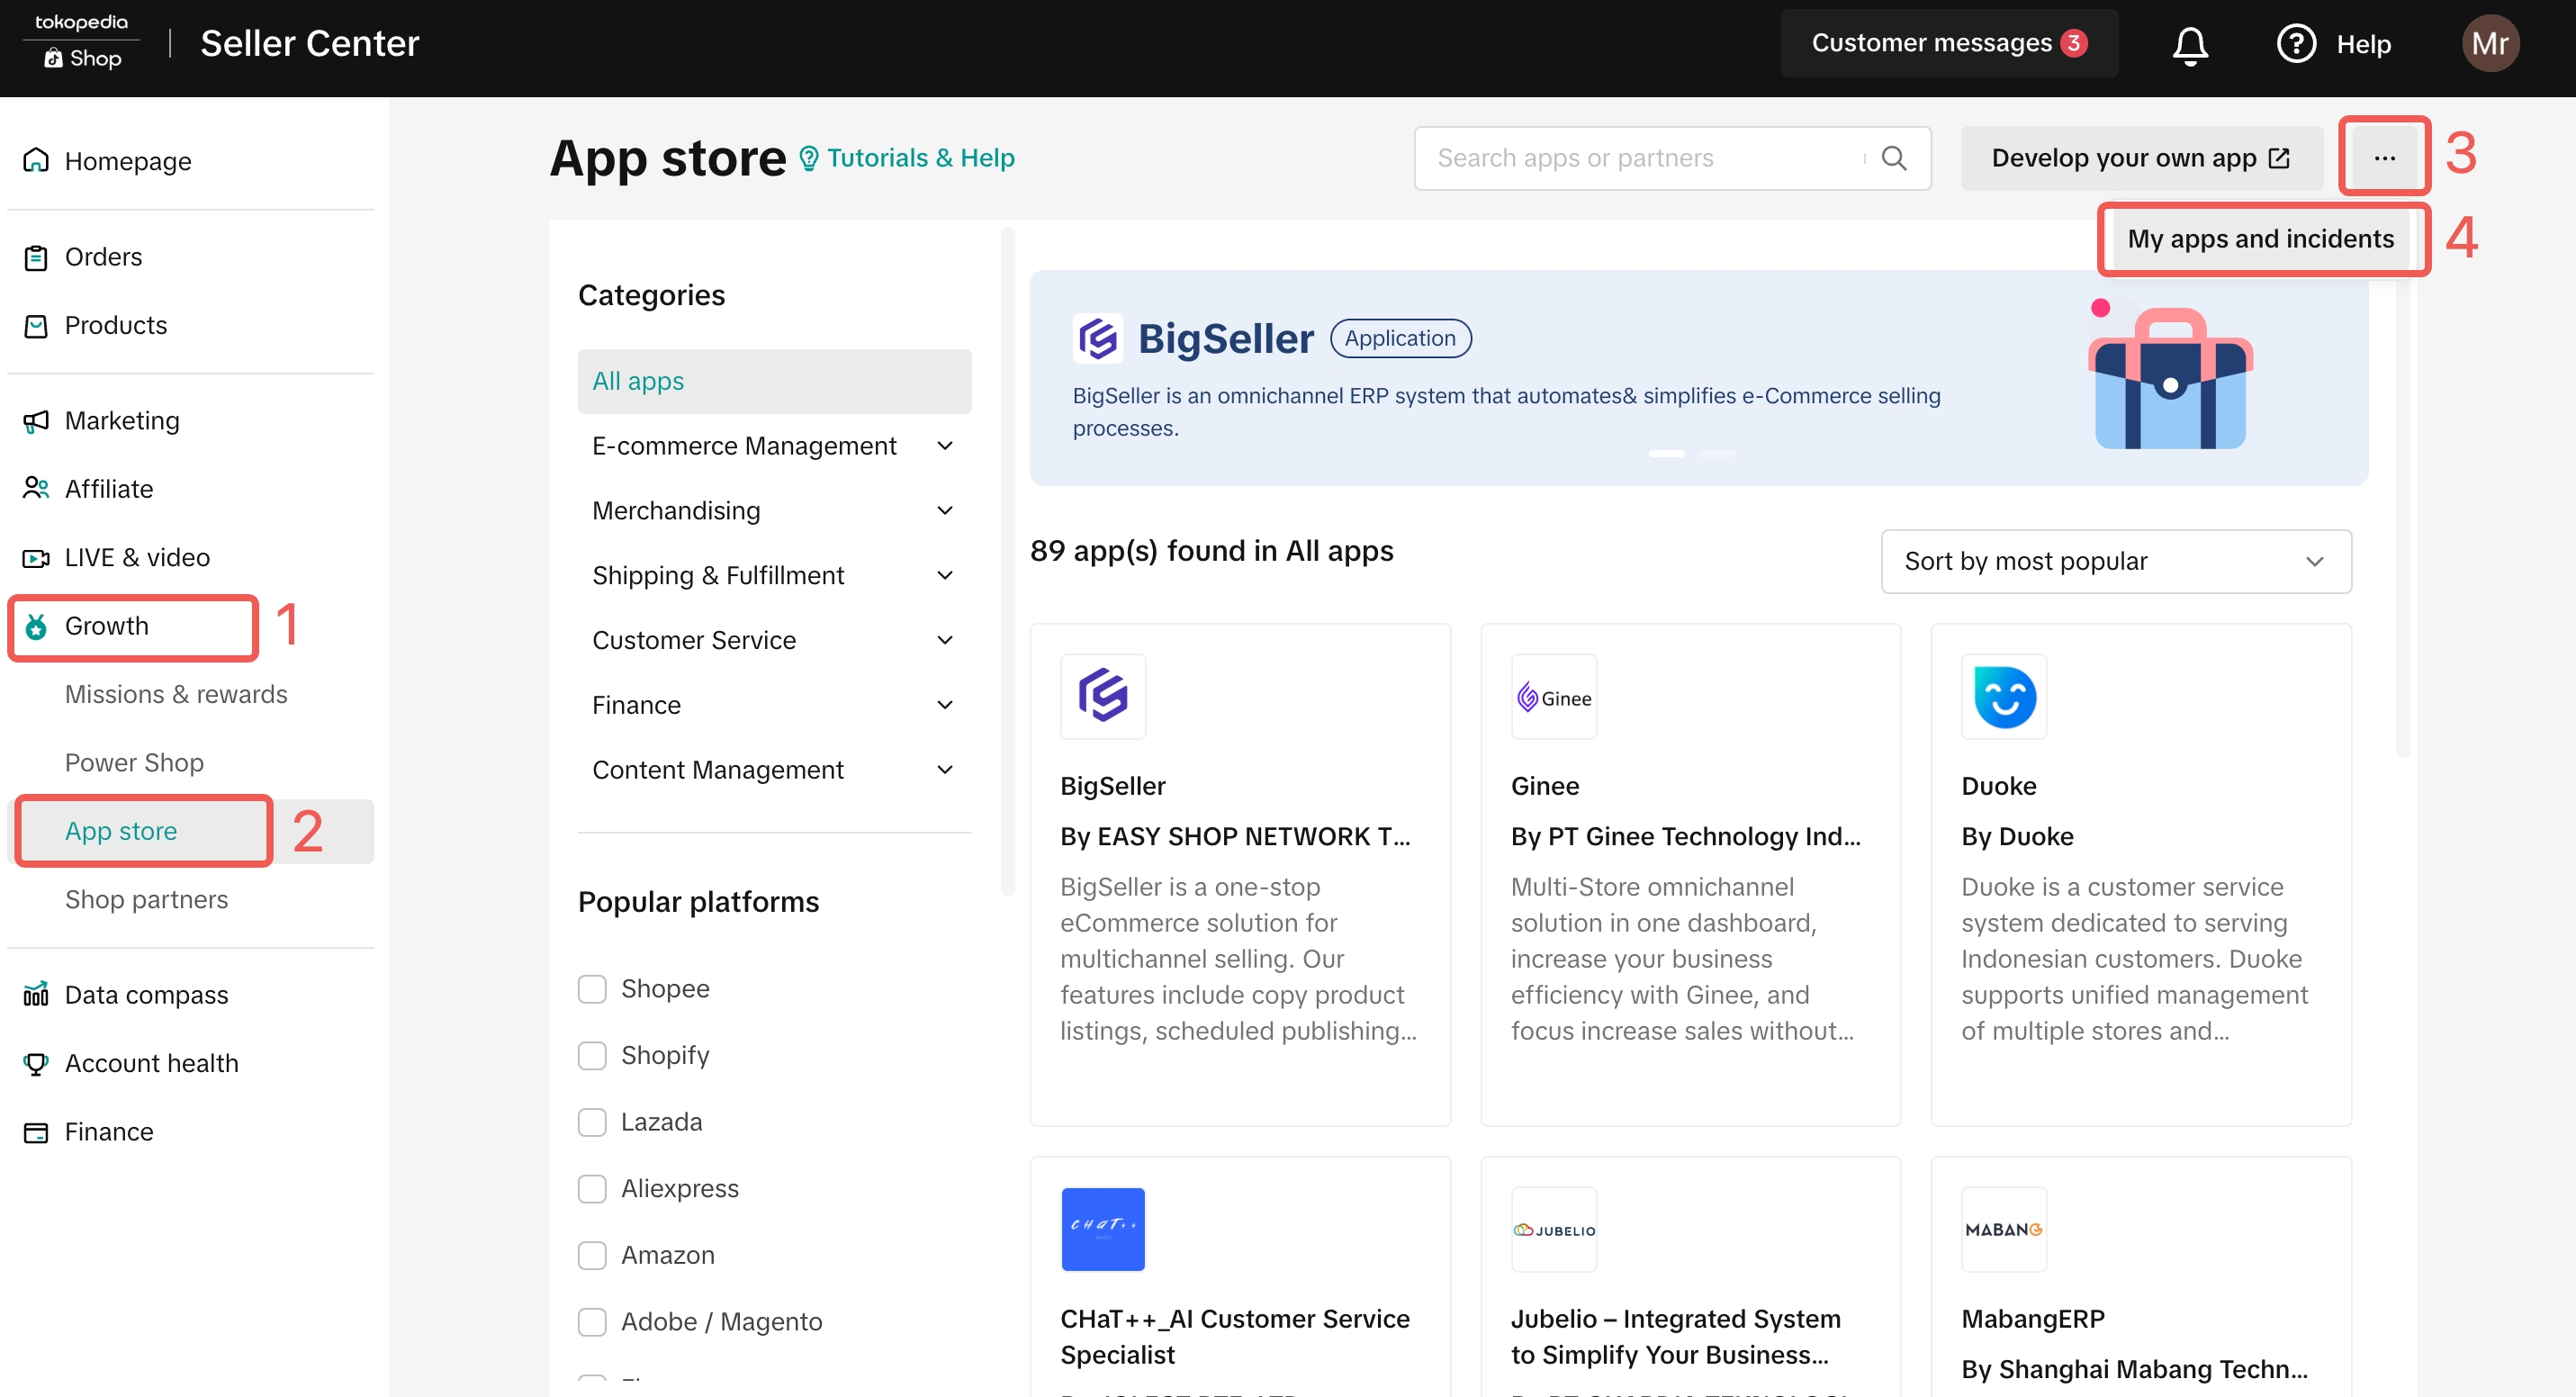Click the second banner carousel indicator
Viewport: 2576px width, 1397px height.
1717,454
